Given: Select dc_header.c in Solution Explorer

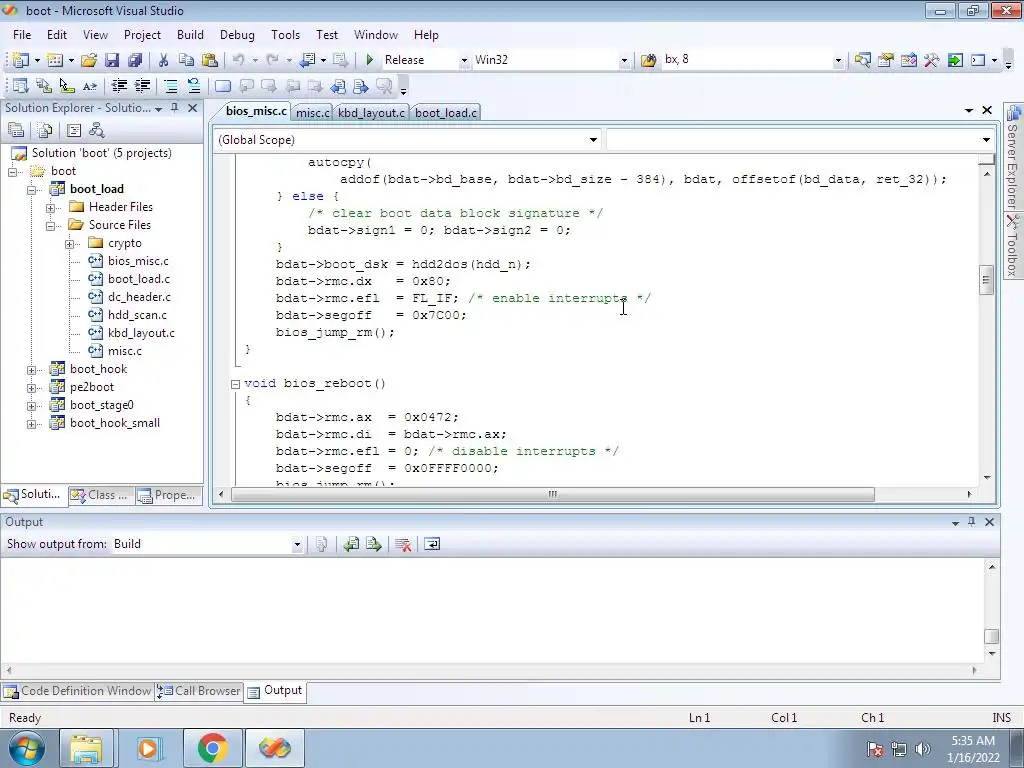Looking at the screenshot, I should (x=139, y=297).
